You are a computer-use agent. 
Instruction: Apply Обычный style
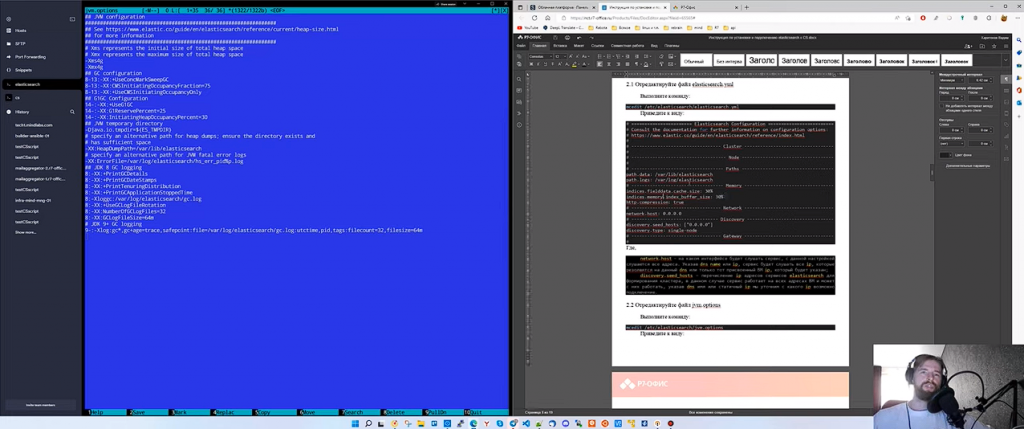pos(696,61)
